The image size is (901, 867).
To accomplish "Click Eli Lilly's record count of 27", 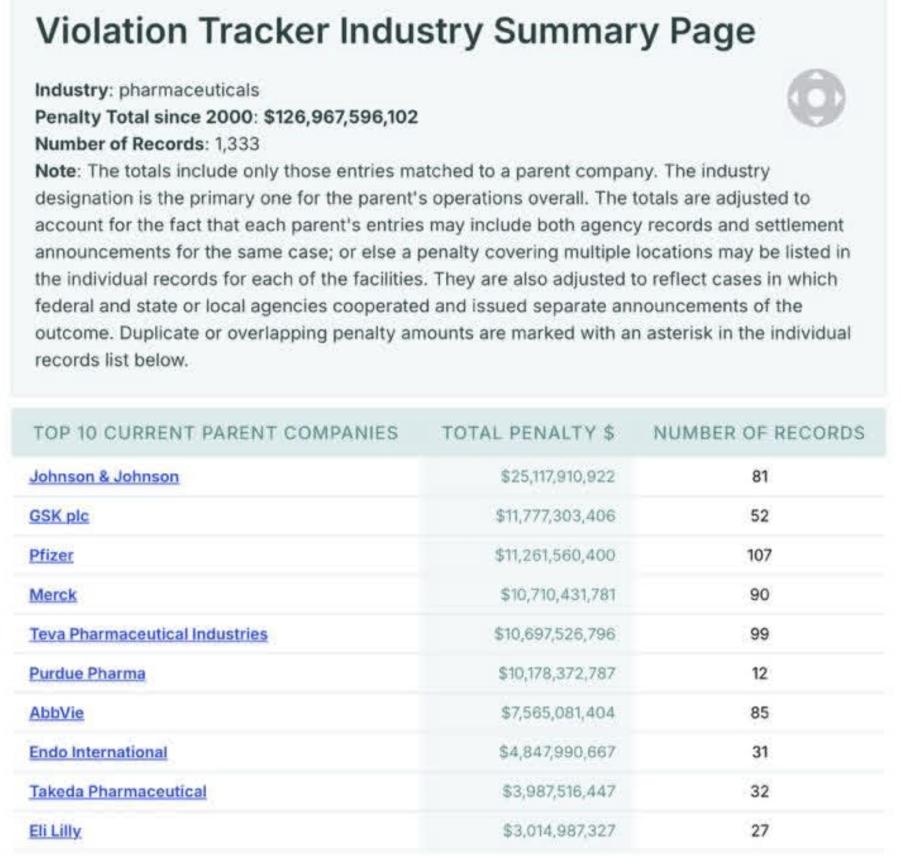I will click(x=759, y=831).
